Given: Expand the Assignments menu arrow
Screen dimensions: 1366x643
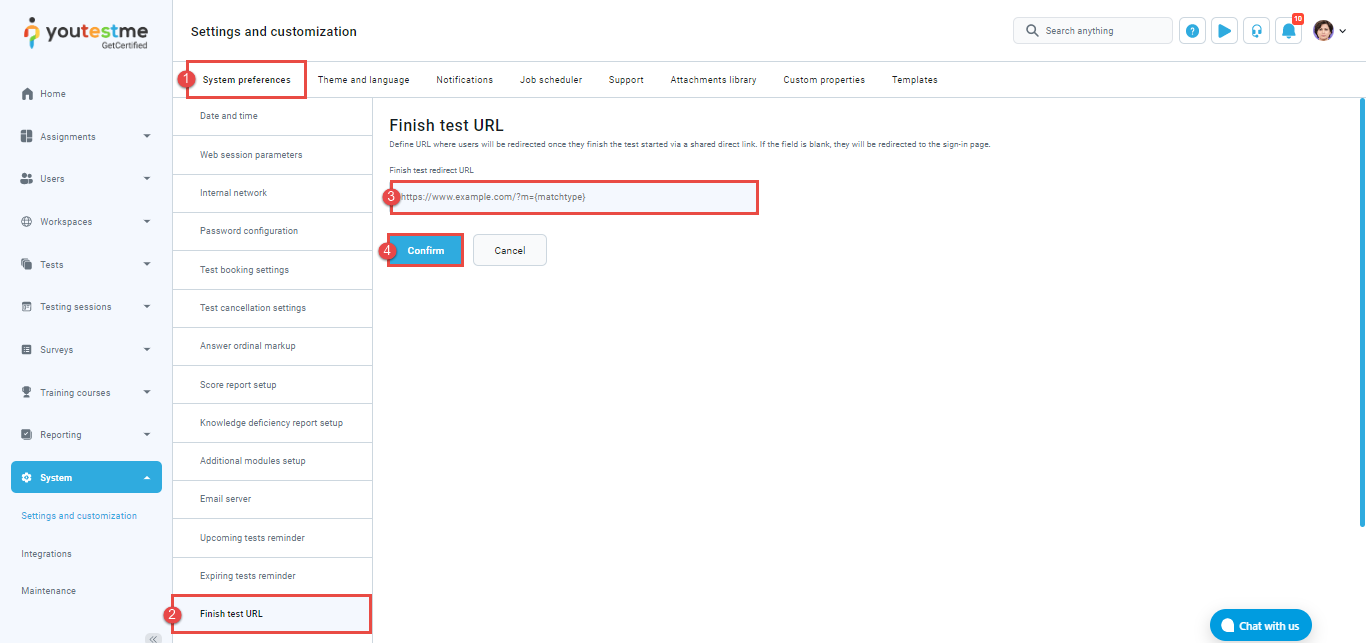Looking at the screenshot, I should point(147,136).
